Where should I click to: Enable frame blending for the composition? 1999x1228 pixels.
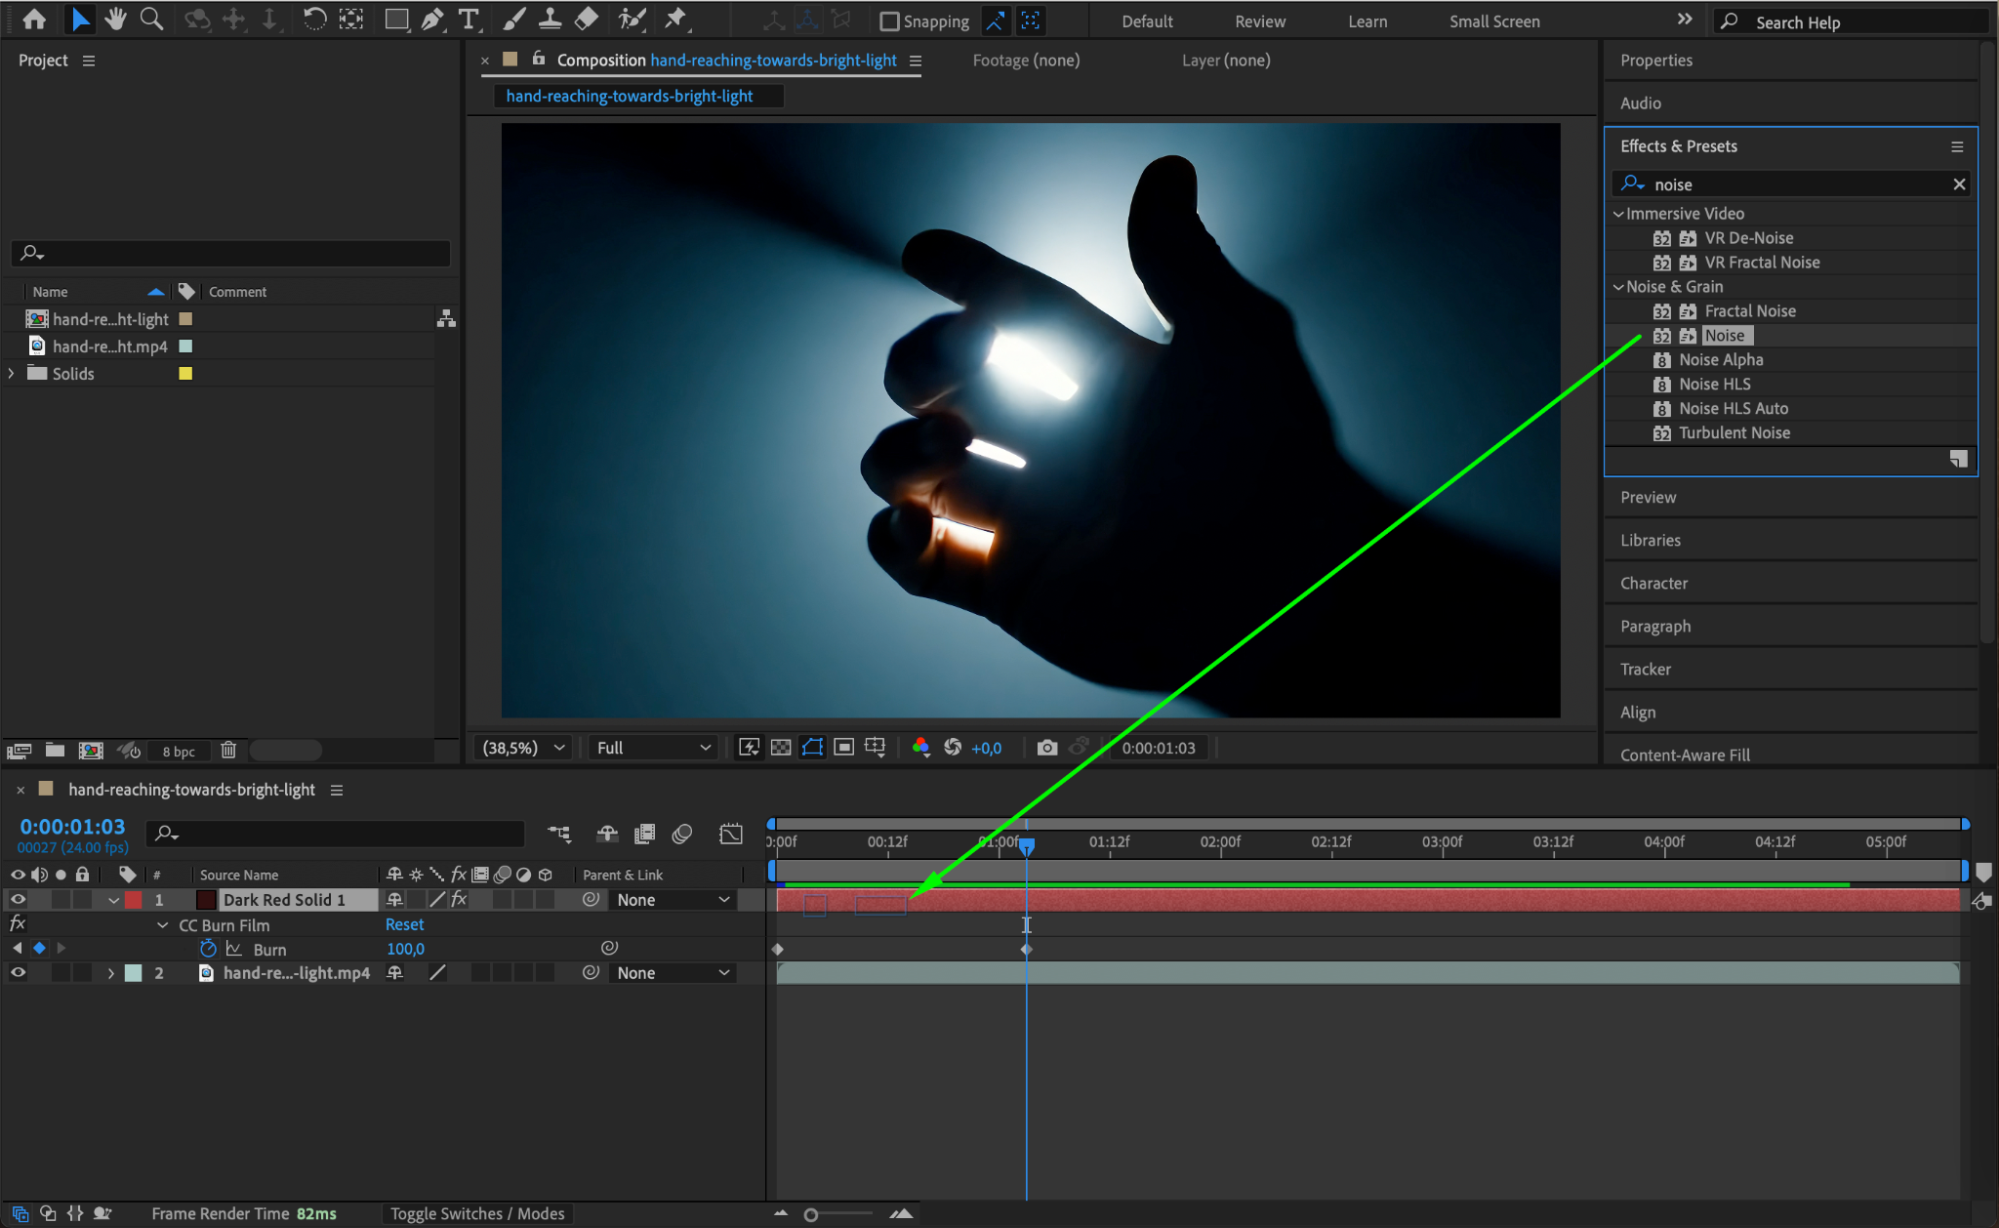pyautogui.click(x=645, y=833)
